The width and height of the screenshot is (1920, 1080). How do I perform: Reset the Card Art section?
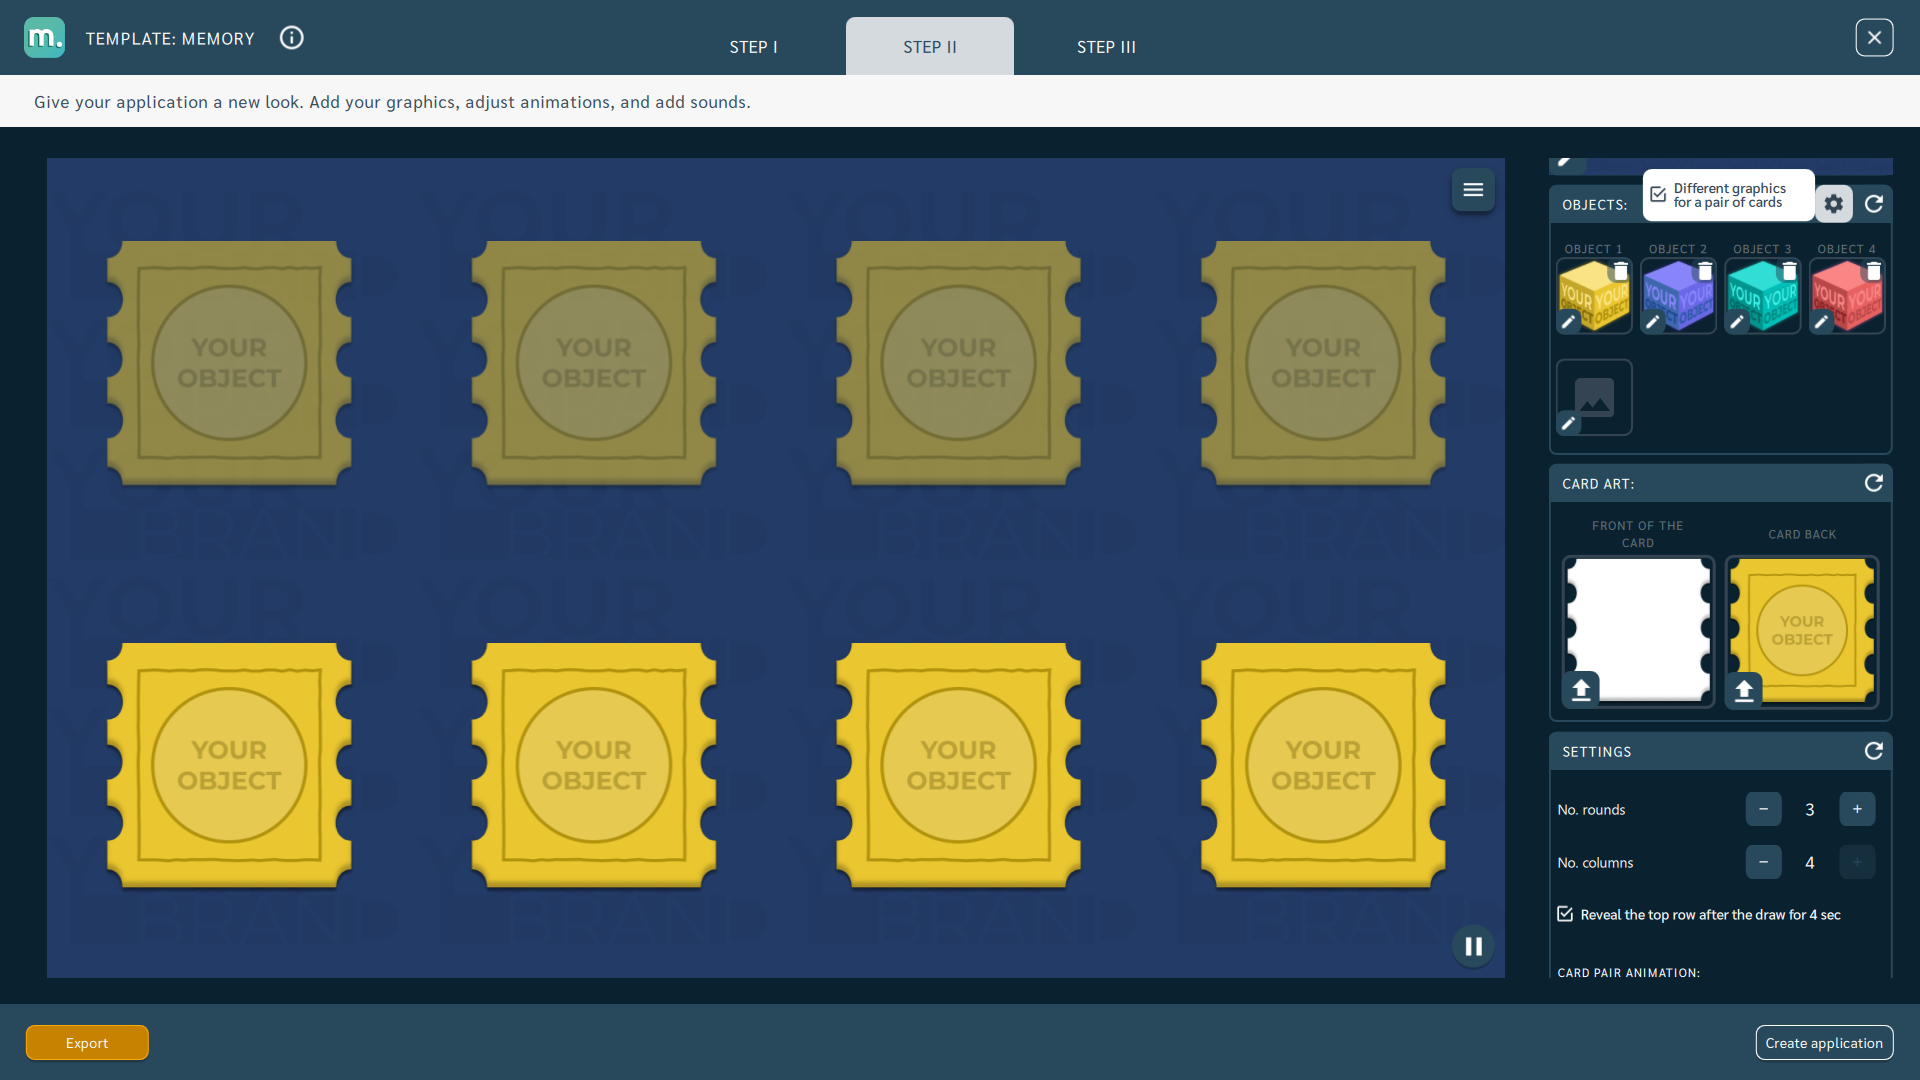coord(1874,483)
